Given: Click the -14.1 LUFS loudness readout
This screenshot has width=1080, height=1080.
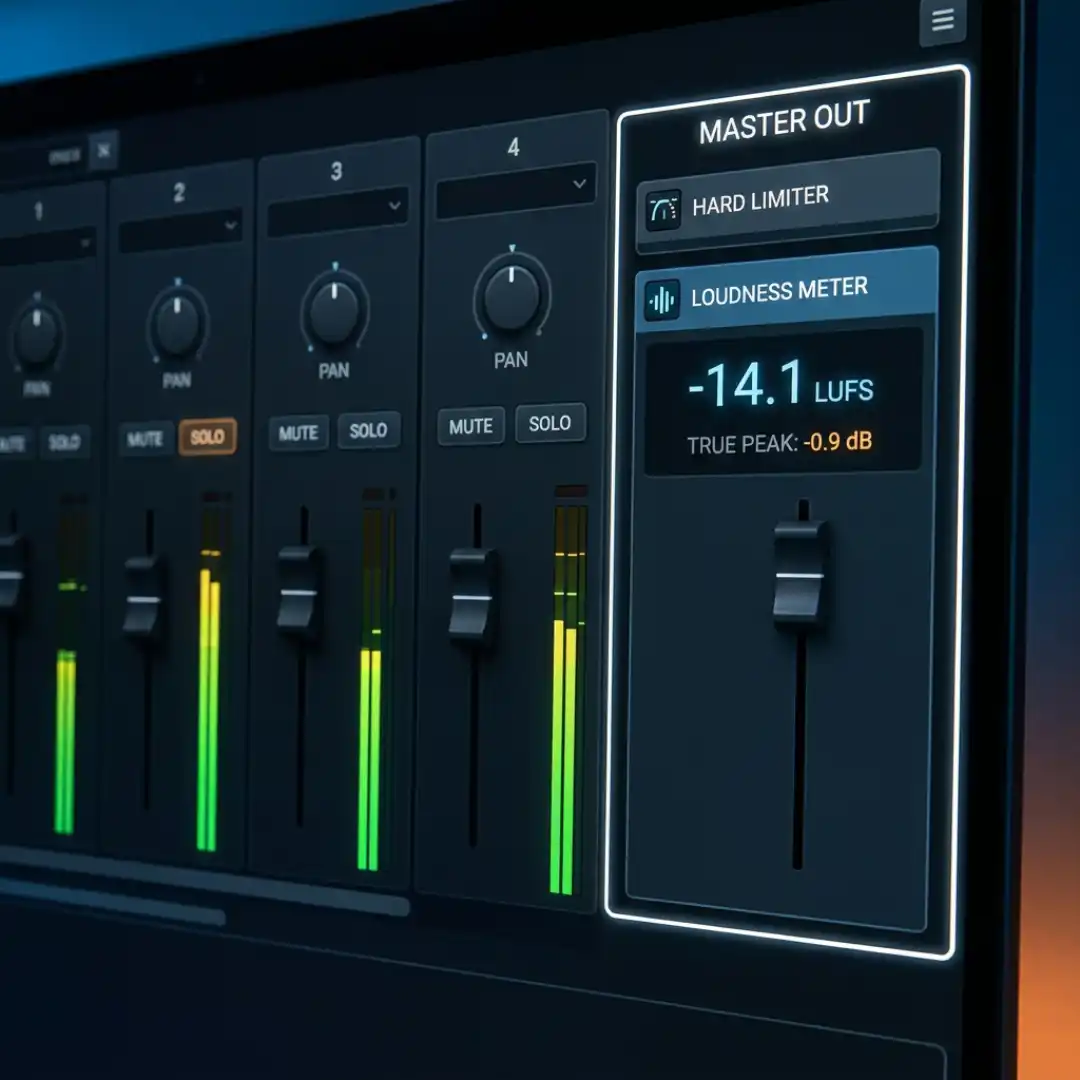Looking at the screenshot, I should click(x=781, y=385).
